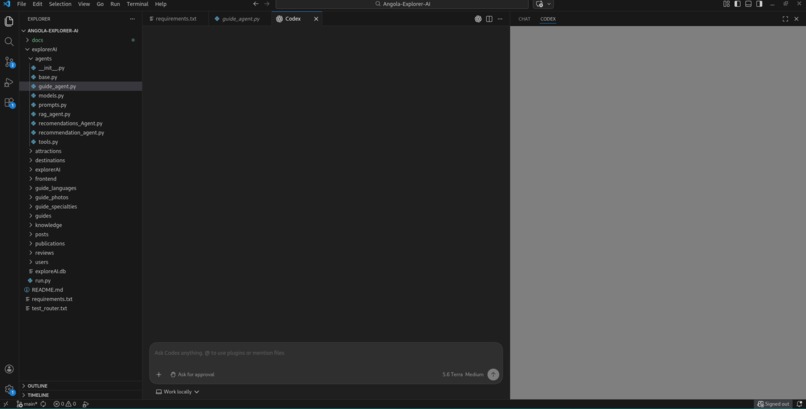Screen dimensions: 806x409
Task: Open tools.py in the explorer
Action: point(80,142)
